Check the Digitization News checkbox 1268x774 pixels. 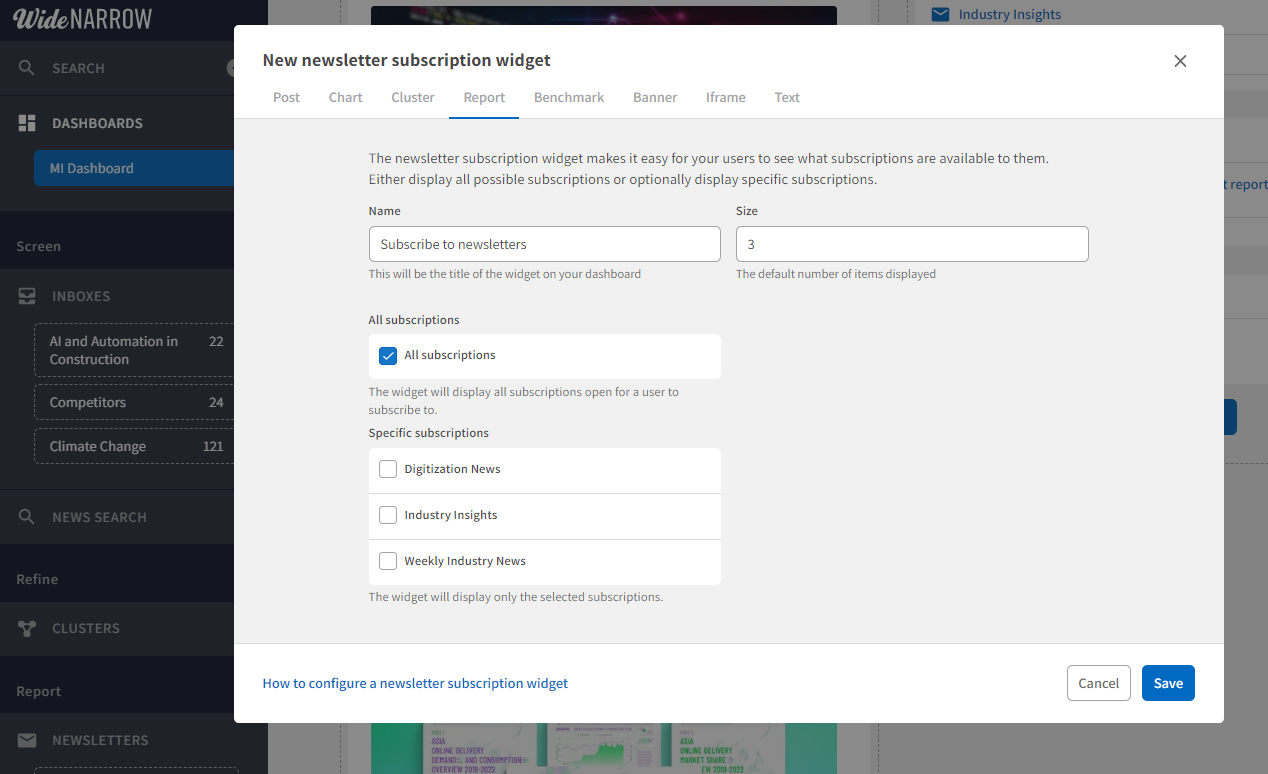388,469
